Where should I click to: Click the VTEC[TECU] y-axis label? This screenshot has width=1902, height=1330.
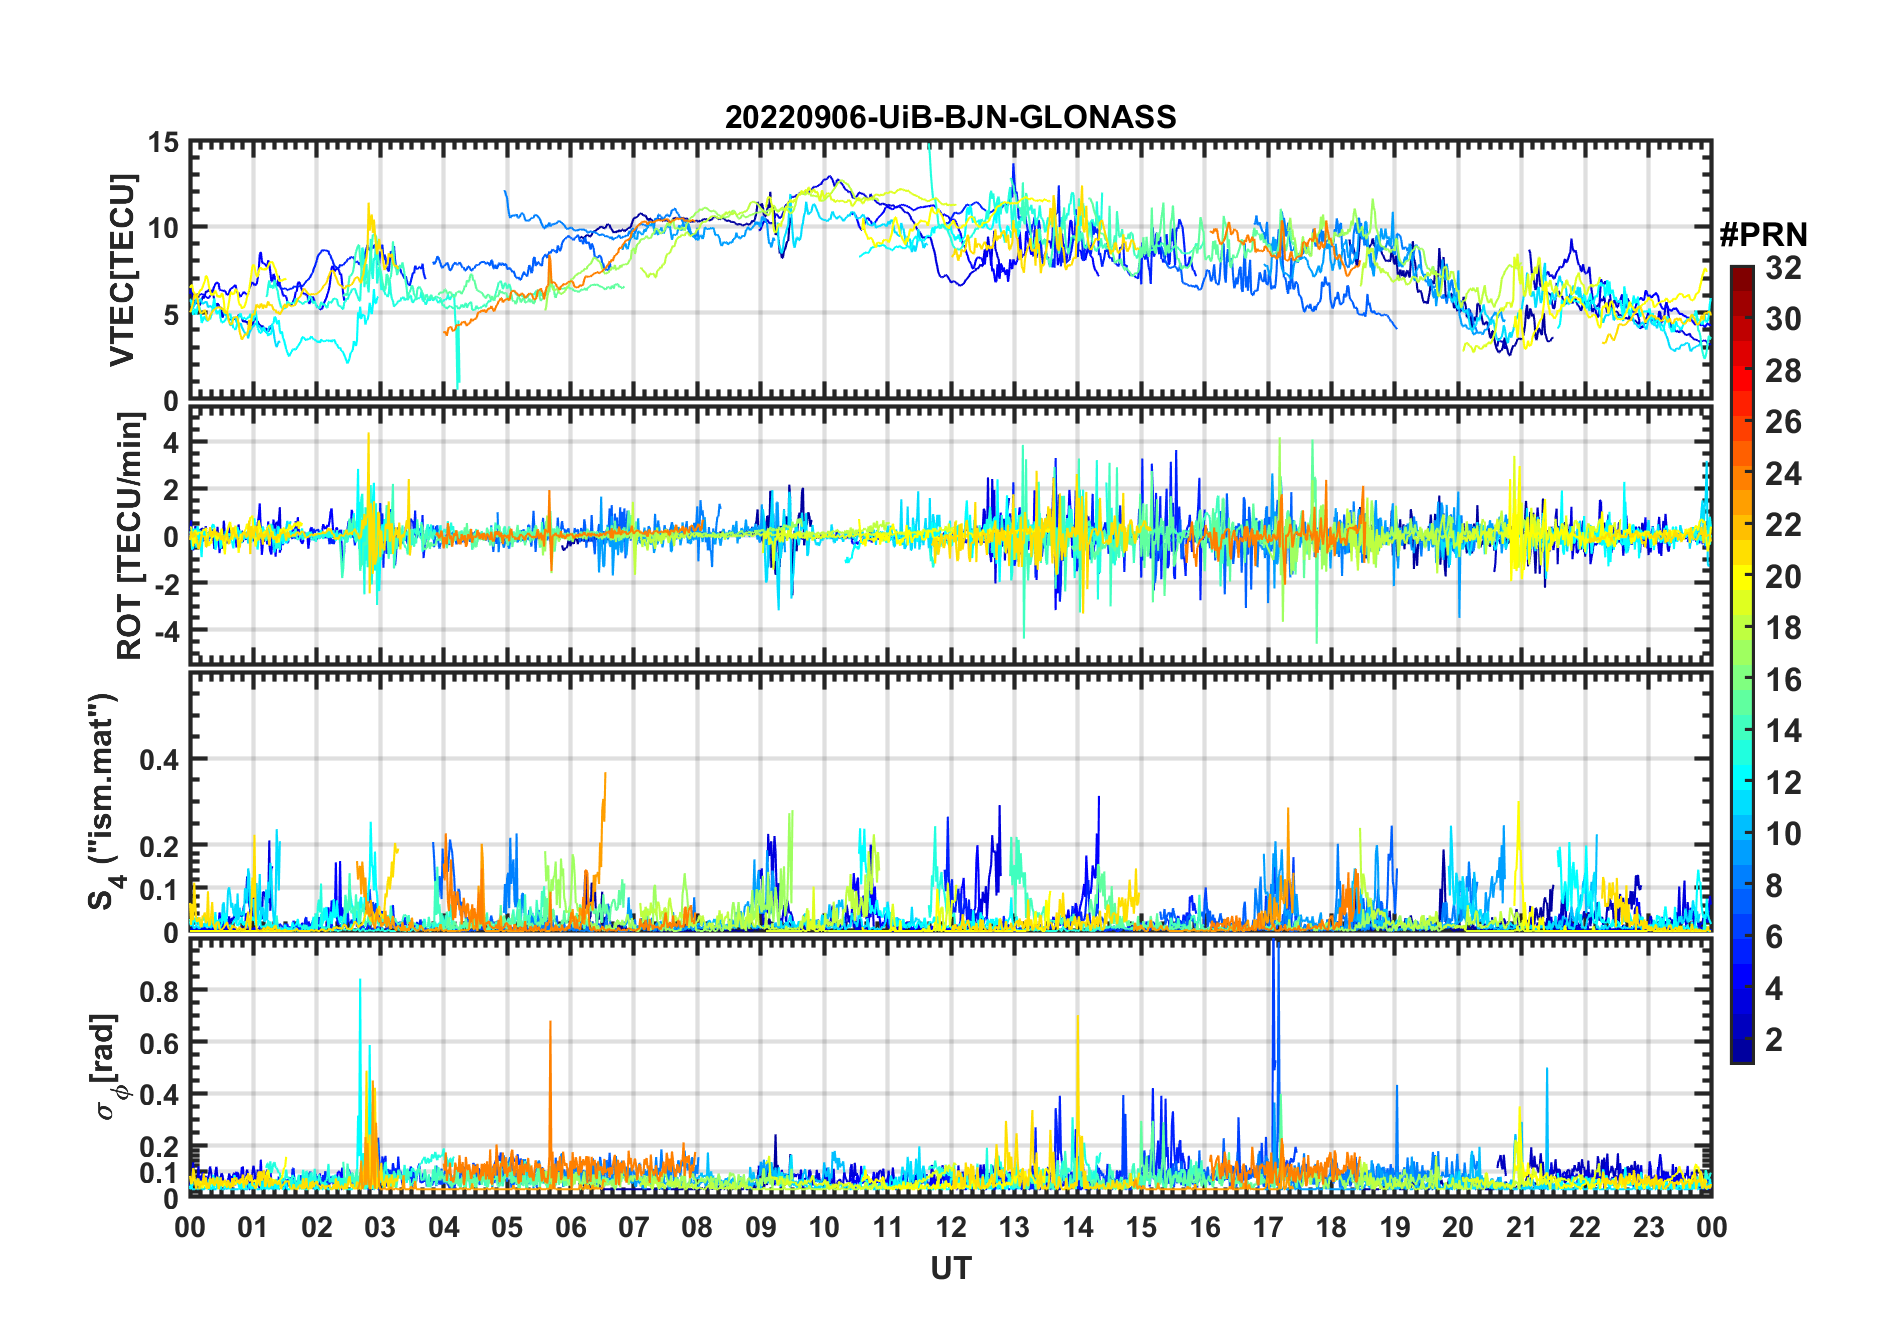click(122, 270)
